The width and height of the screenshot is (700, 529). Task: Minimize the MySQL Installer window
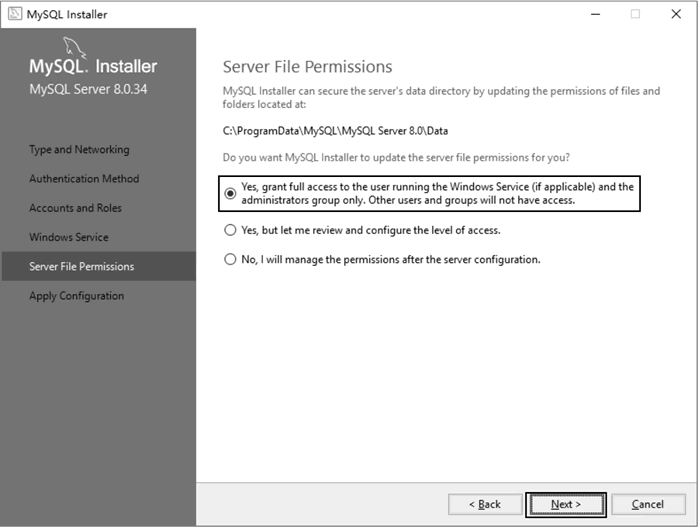tap(596, 14)
